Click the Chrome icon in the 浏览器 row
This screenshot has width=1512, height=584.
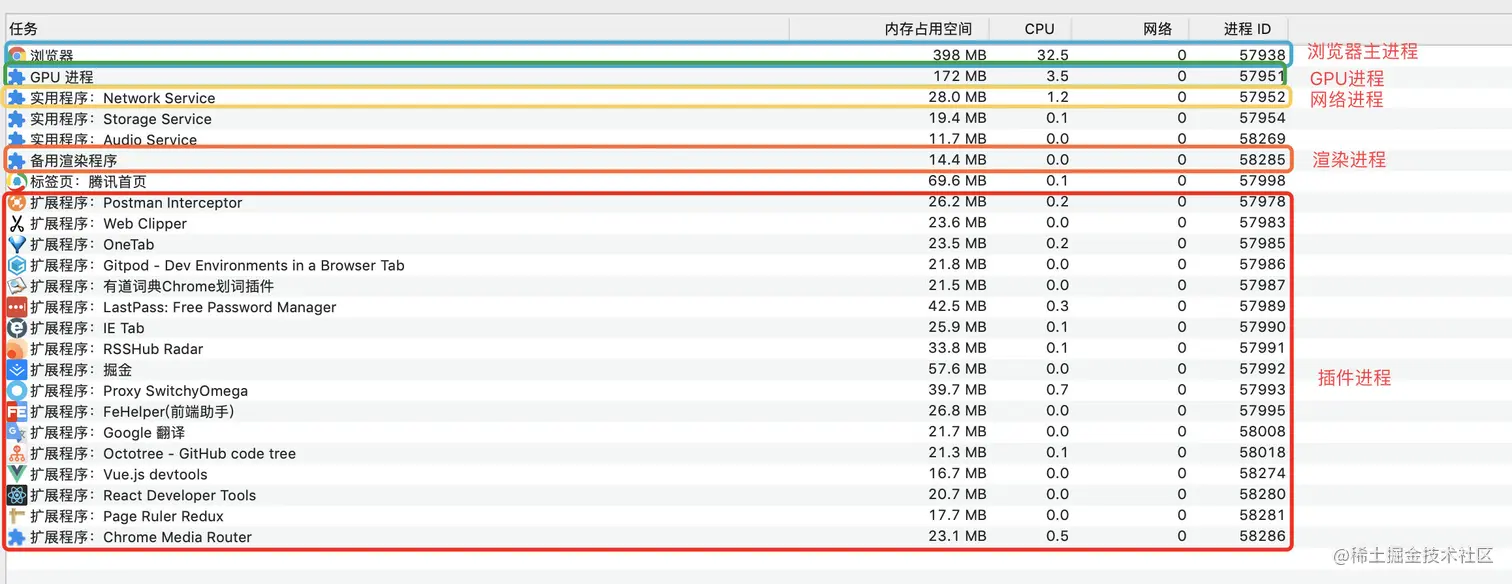(17, 56)
